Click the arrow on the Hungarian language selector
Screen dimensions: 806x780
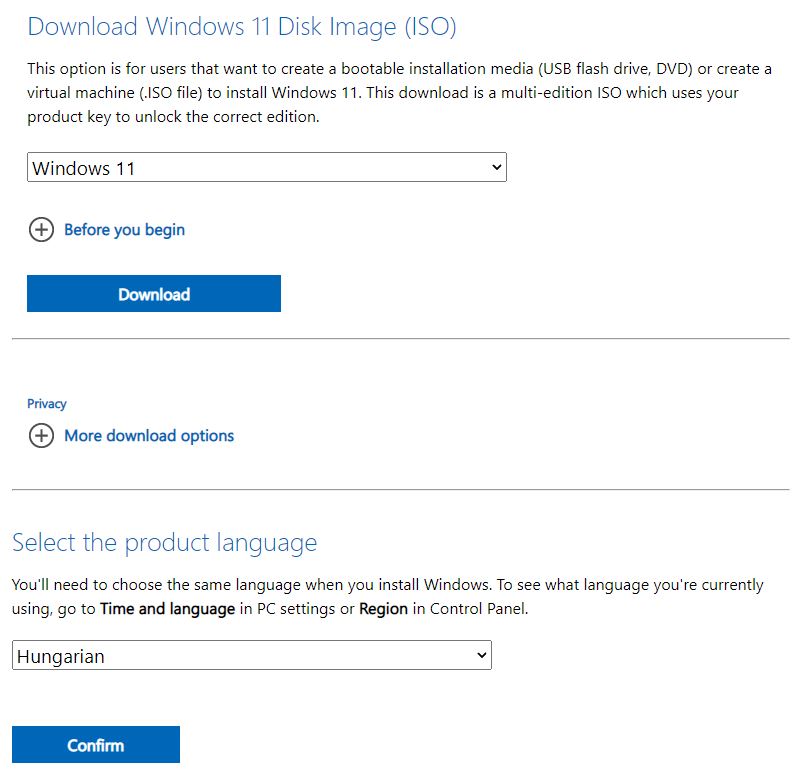pos(482,657)
